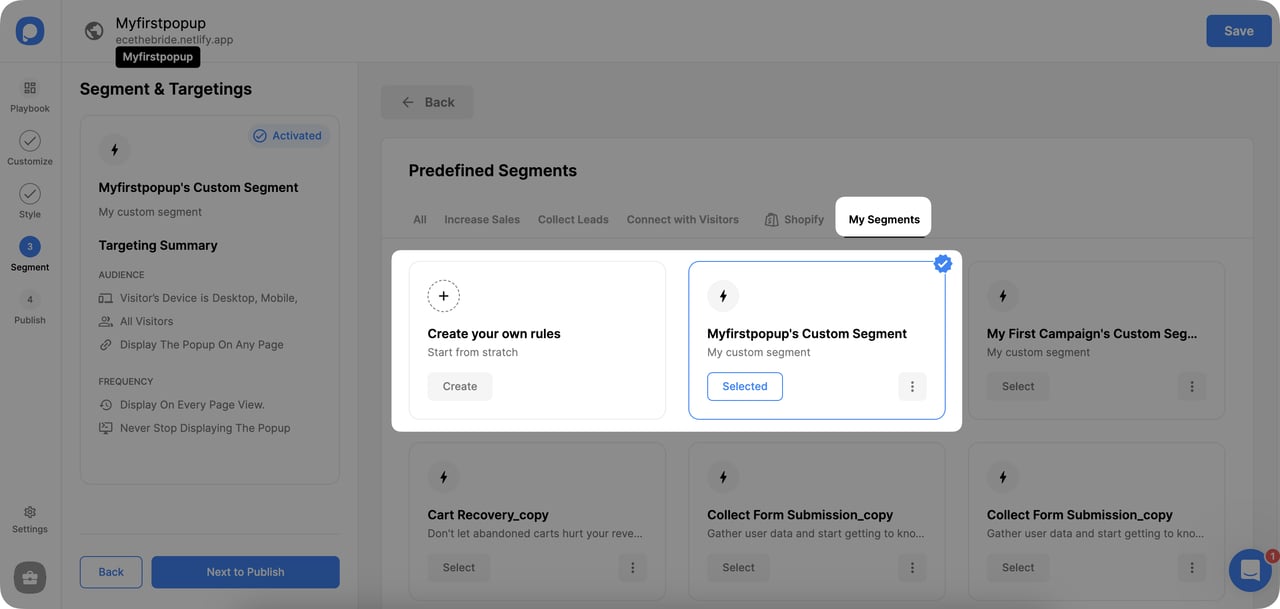Click the Popupsmart logo icon

[x=30, y=31]
